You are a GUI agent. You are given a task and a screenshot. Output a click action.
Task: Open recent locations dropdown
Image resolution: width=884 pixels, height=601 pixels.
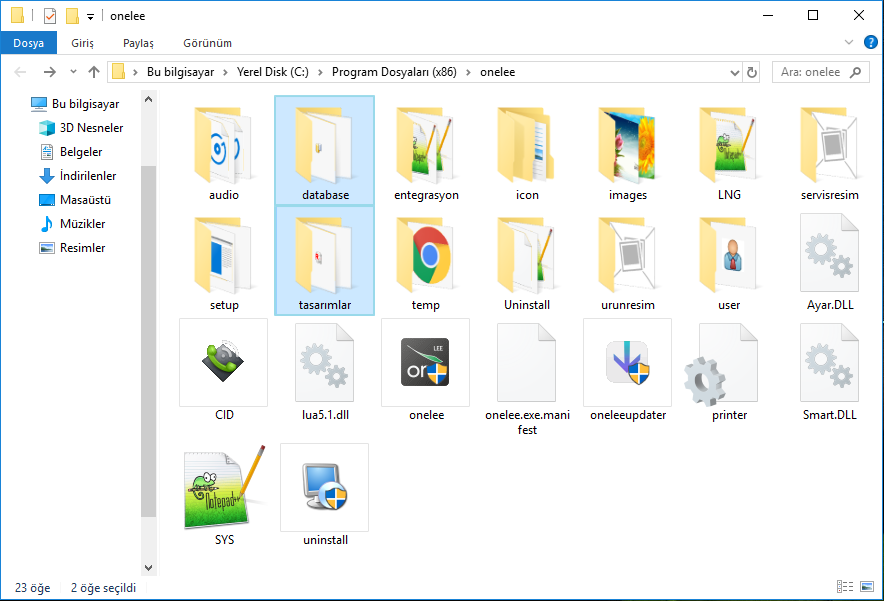73,72
